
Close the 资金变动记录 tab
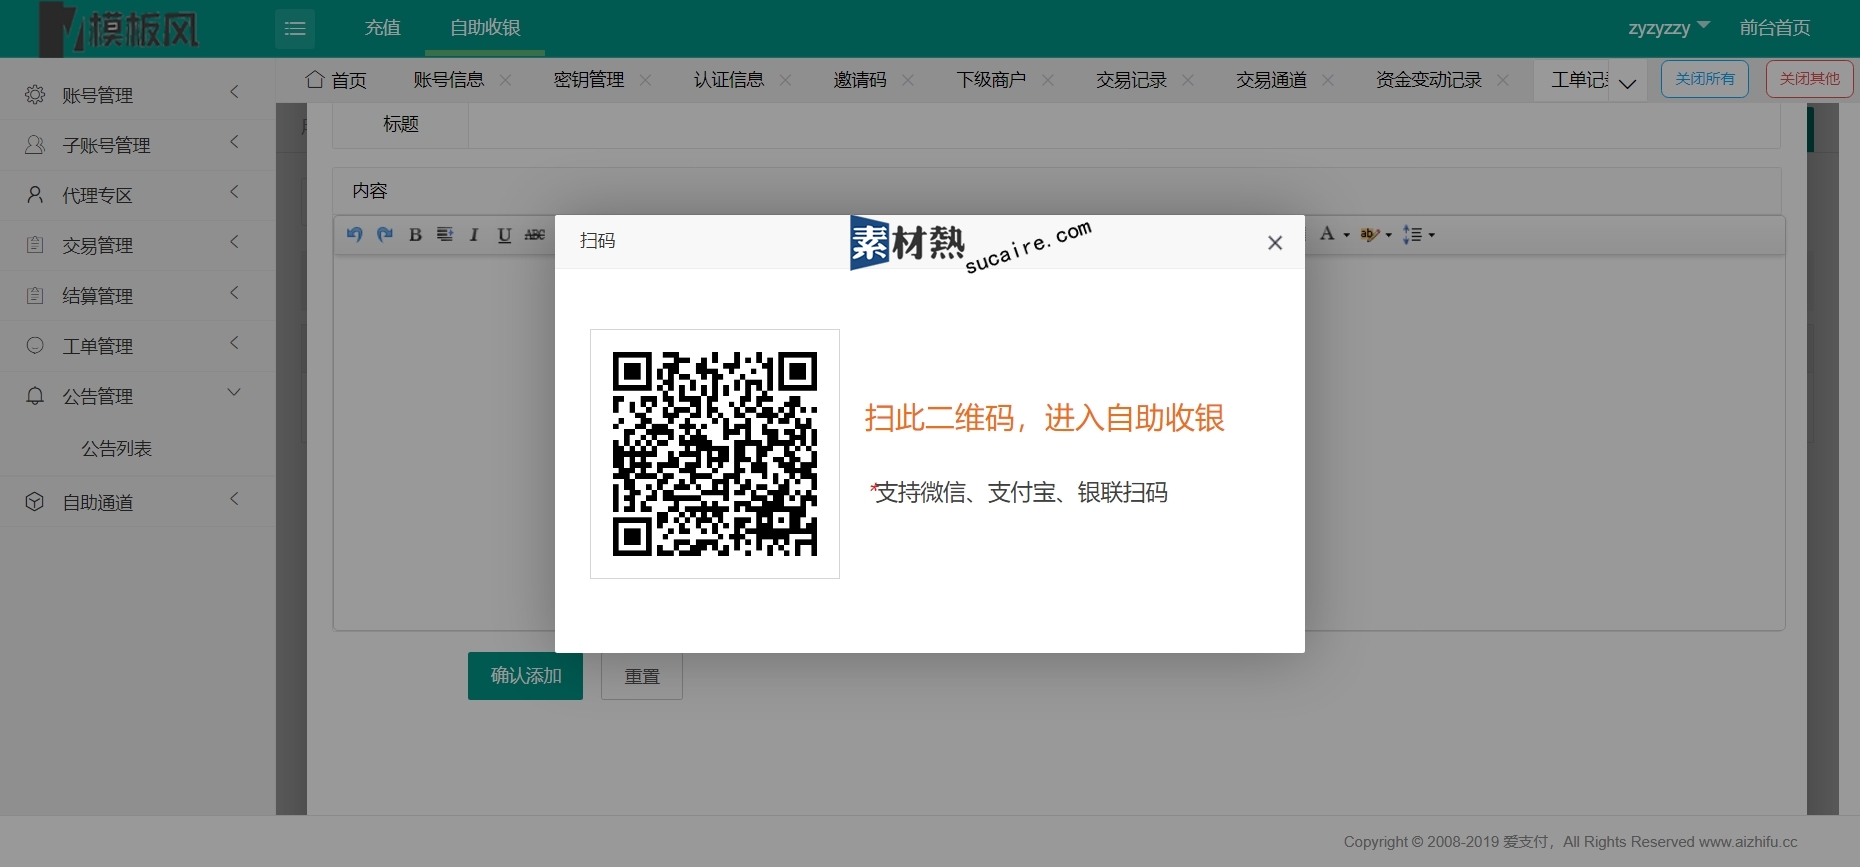[1503, 80]
